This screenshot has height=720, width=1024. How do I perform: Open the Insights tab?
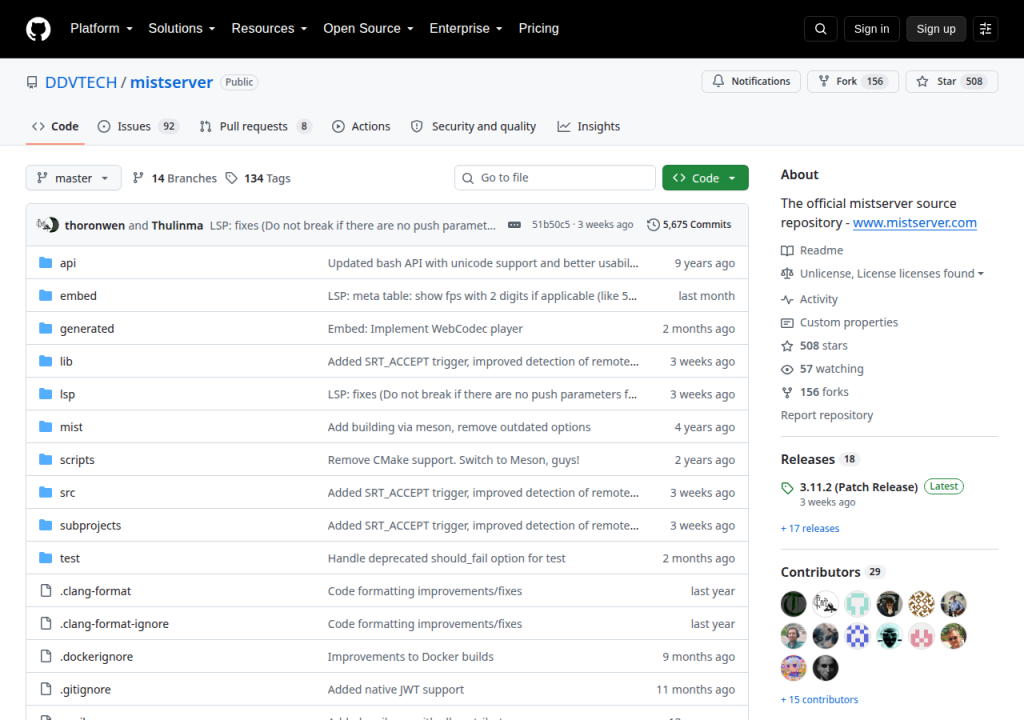[x=588, y=126]
